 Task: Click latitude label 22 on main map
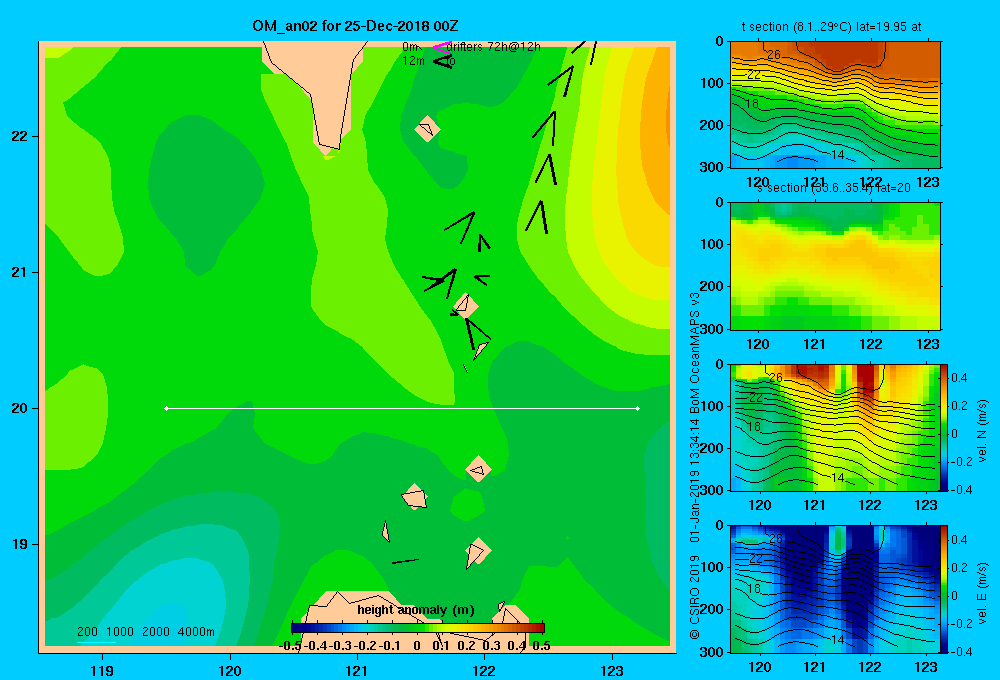(20, 136)
